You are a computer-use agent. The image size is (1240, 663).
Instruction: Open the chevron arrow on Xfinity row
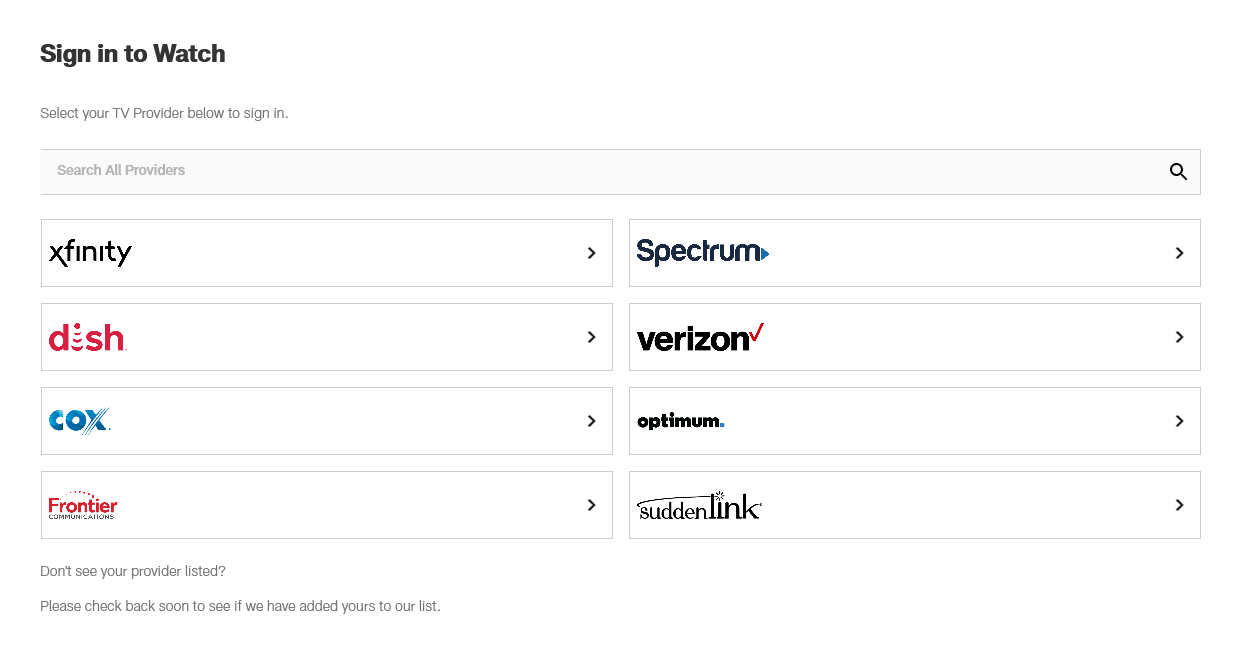click(592, 253)
